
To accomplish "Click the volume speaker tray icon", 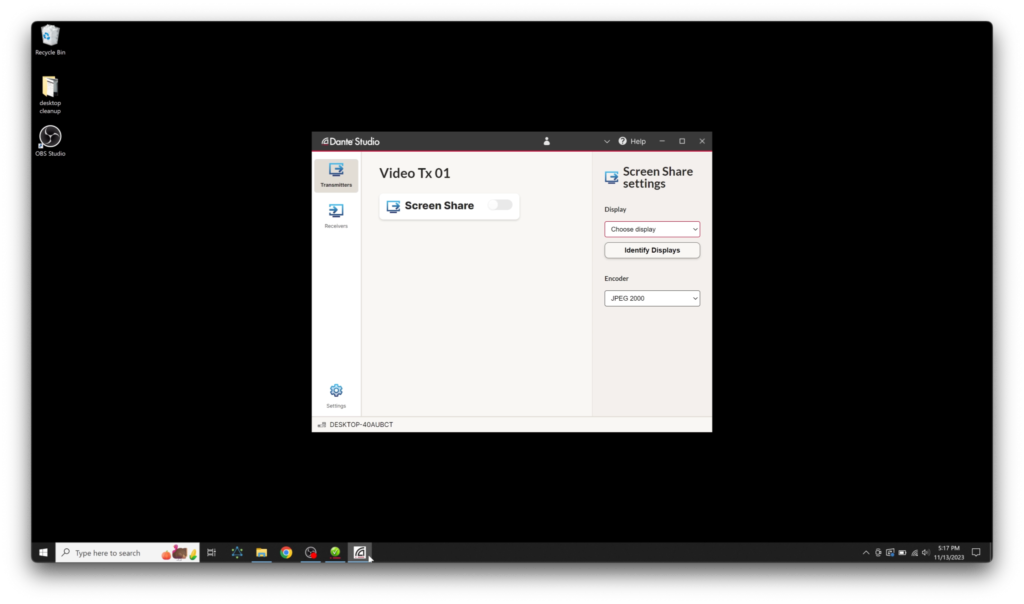I will click(925, 552).
